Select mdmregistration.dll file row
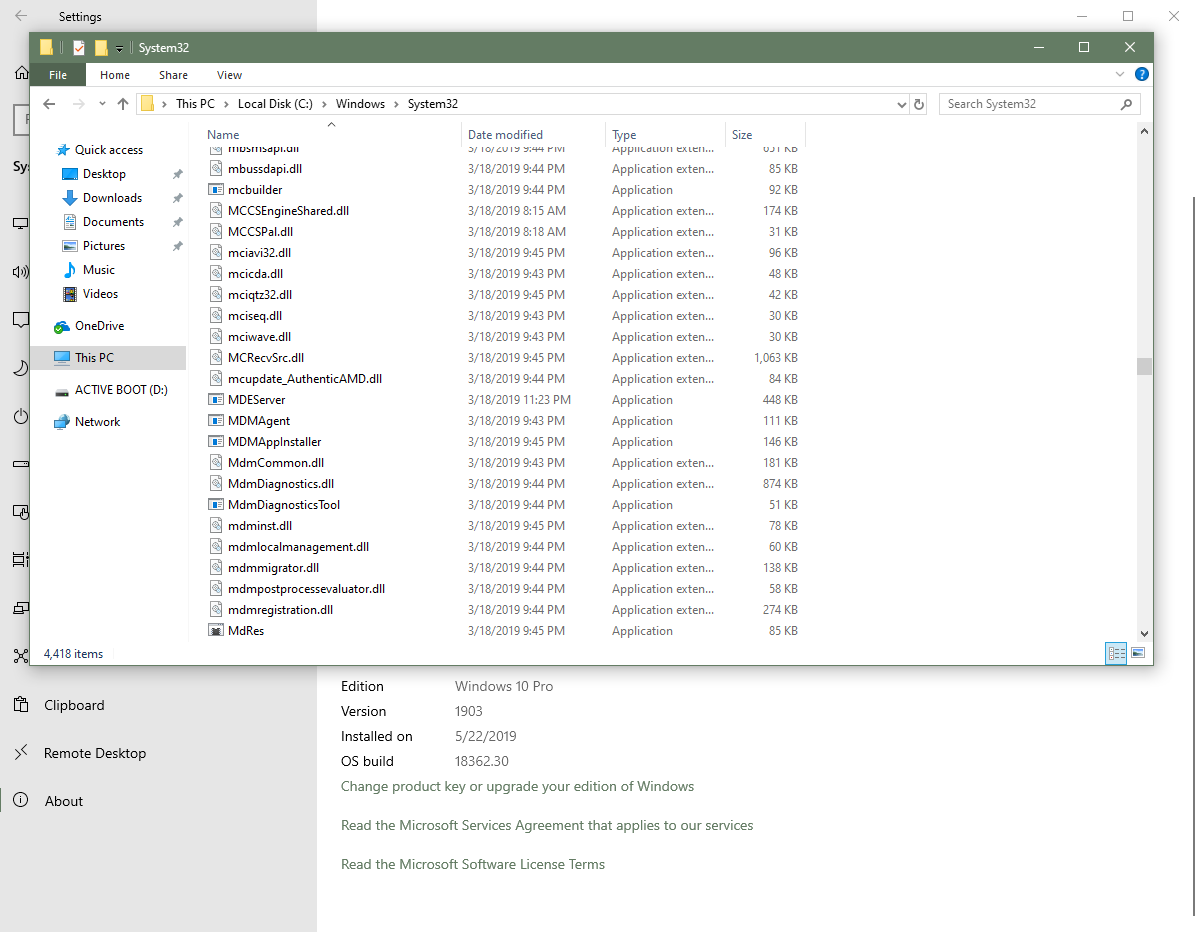This screenshot has width=1195, height=932. click(504, 610)
